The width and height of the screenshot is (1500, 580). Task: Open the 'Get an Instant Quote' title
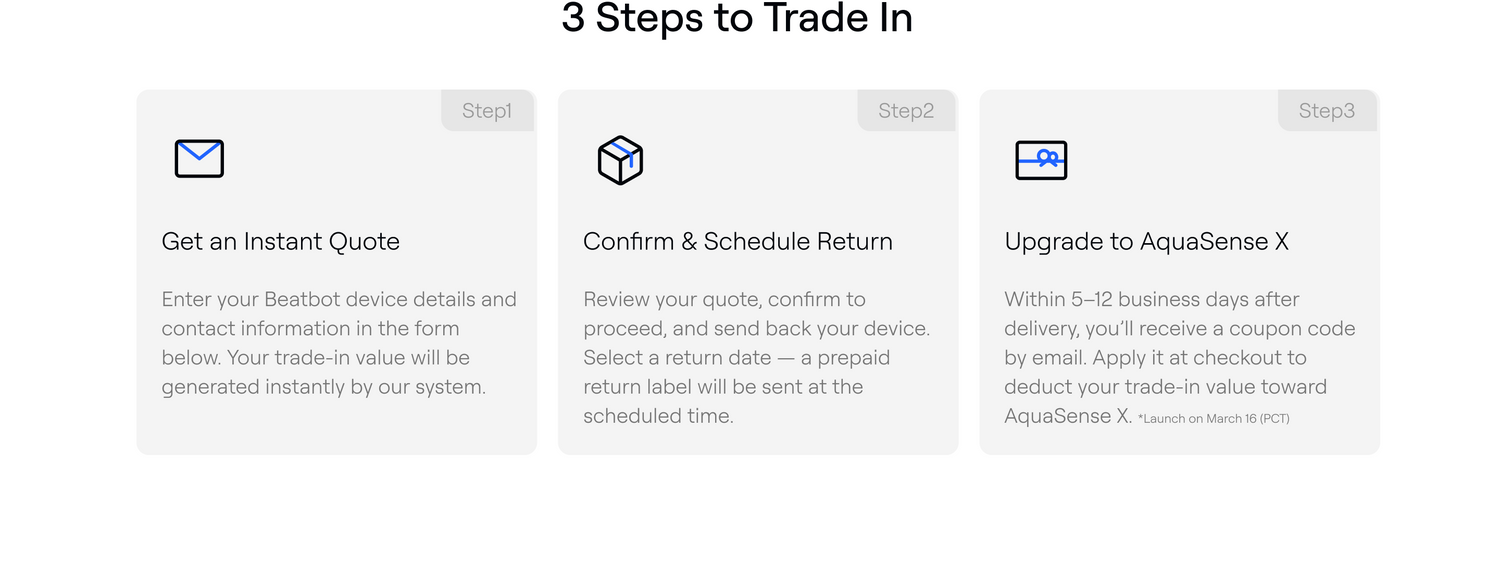tap(281, 241)
